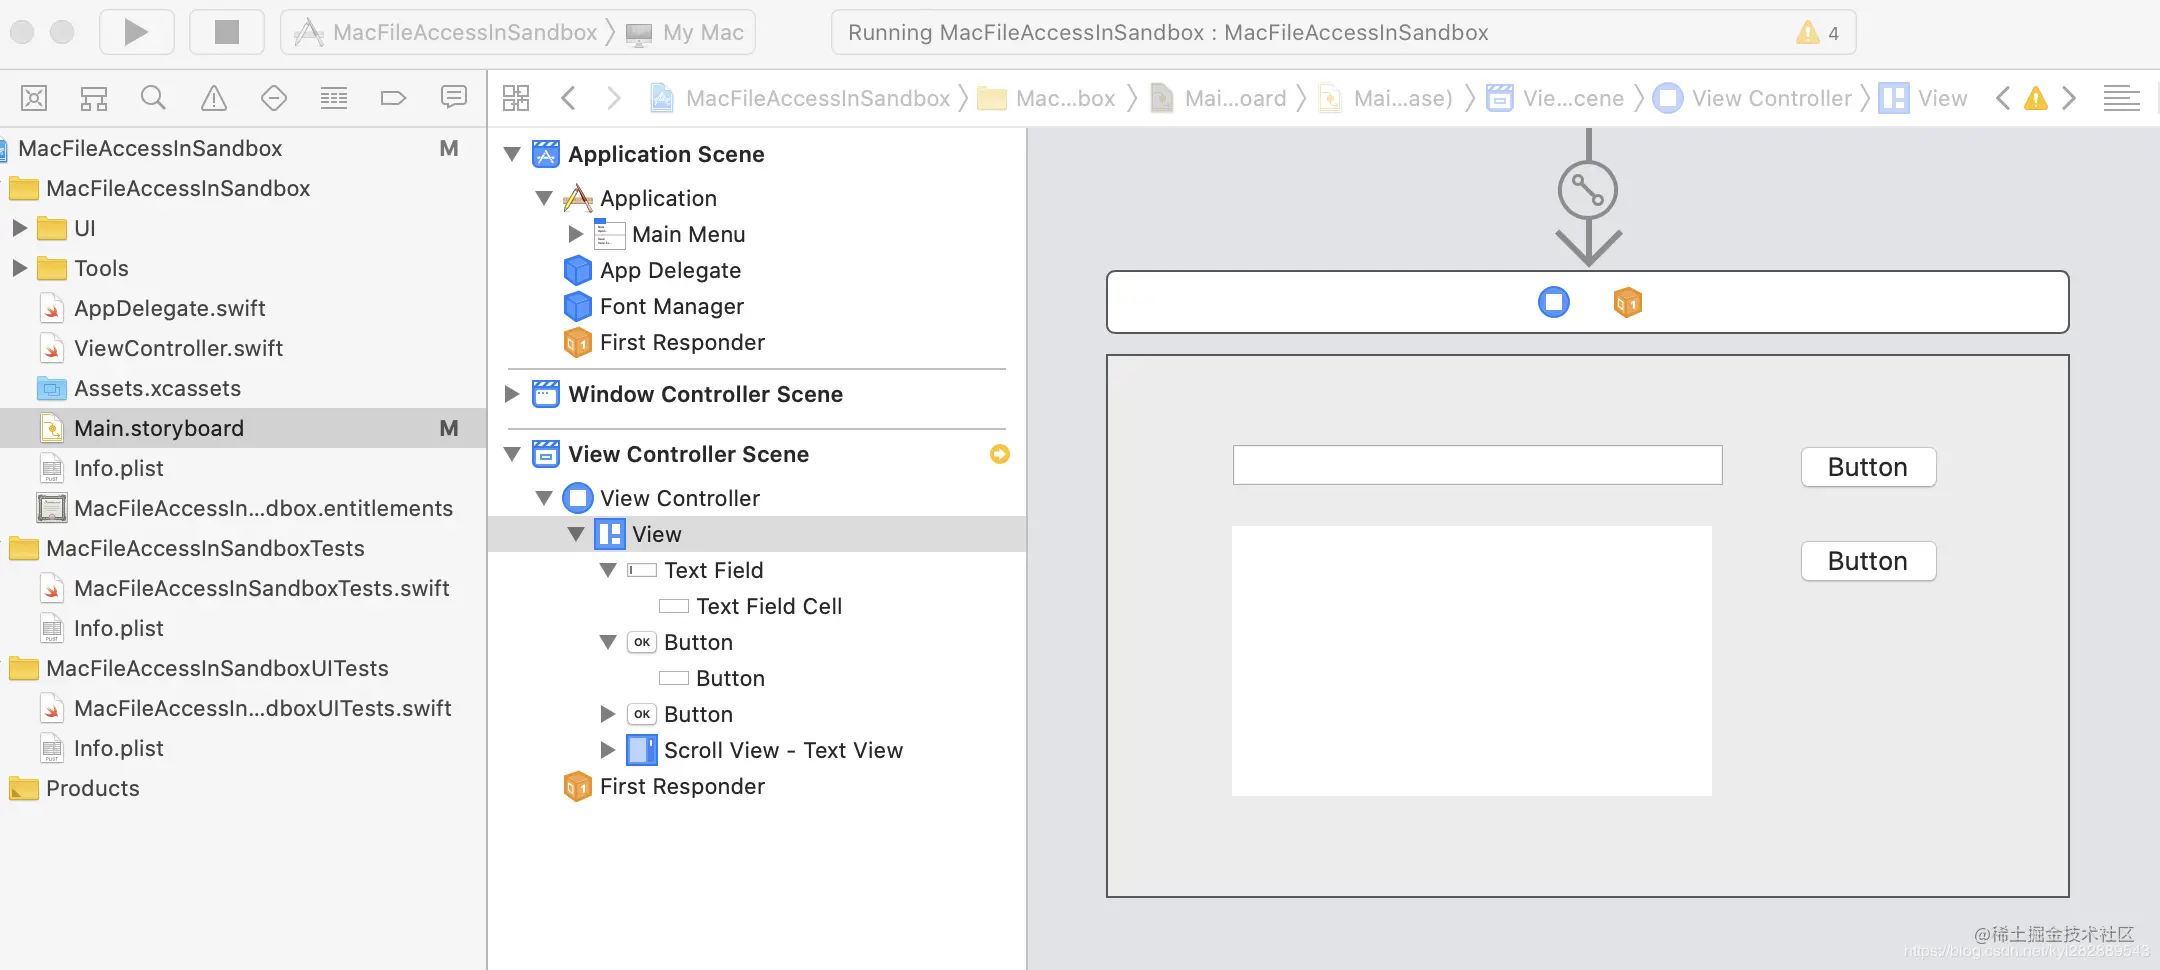Screen dimensions: 2160x970
Task: Click the text field on canvas
Action: [x=1478, y=465]
